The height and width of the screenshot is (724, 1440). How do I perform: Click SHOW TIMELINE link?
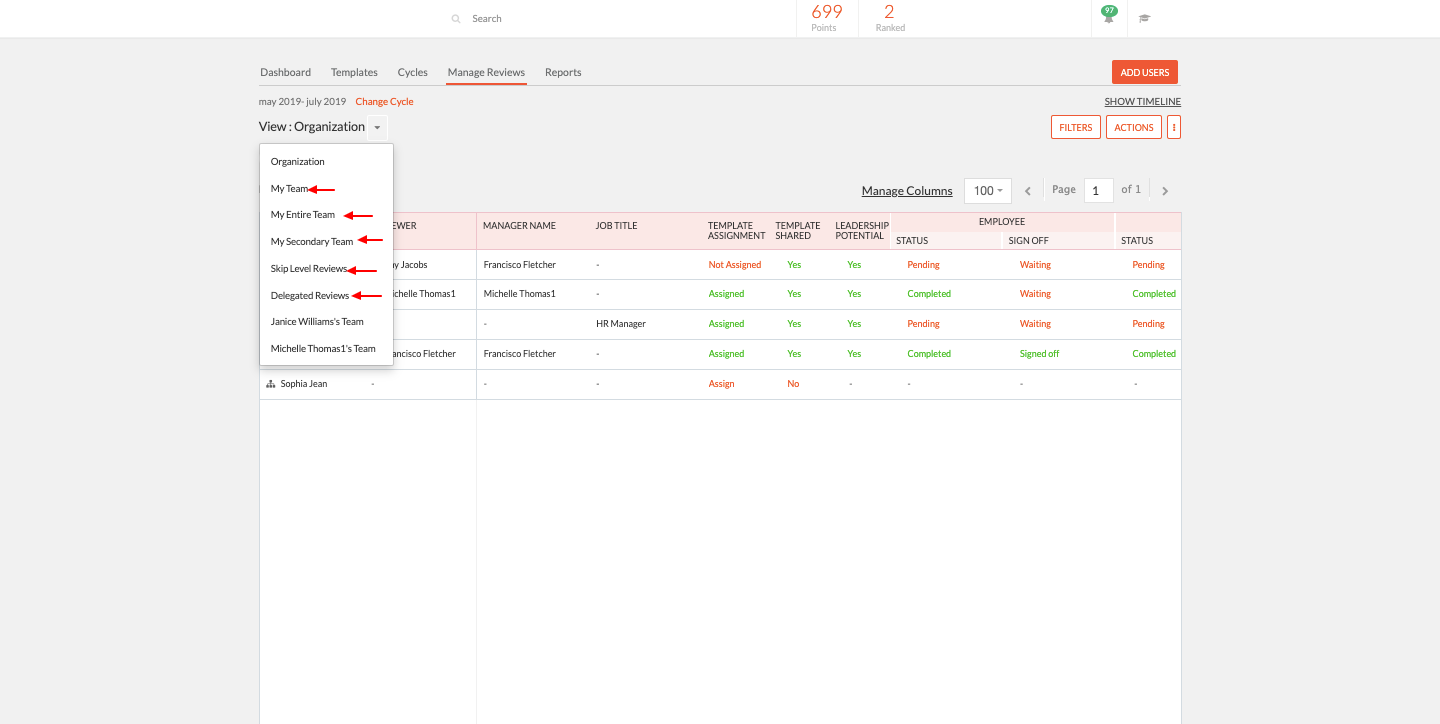(x=1142, y=102)
